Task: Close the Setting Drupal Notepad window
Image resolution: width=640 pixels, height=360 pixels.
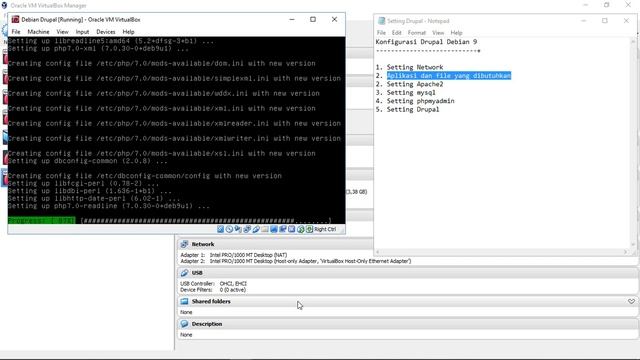Action: [x=626, y=20]
